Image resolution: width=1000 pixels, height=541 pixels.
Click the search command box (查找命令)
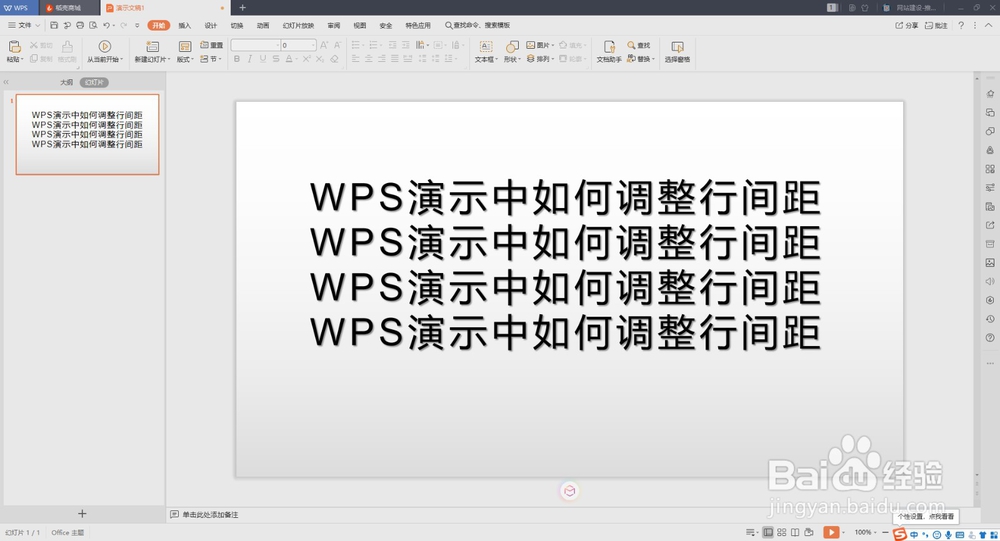478,26
